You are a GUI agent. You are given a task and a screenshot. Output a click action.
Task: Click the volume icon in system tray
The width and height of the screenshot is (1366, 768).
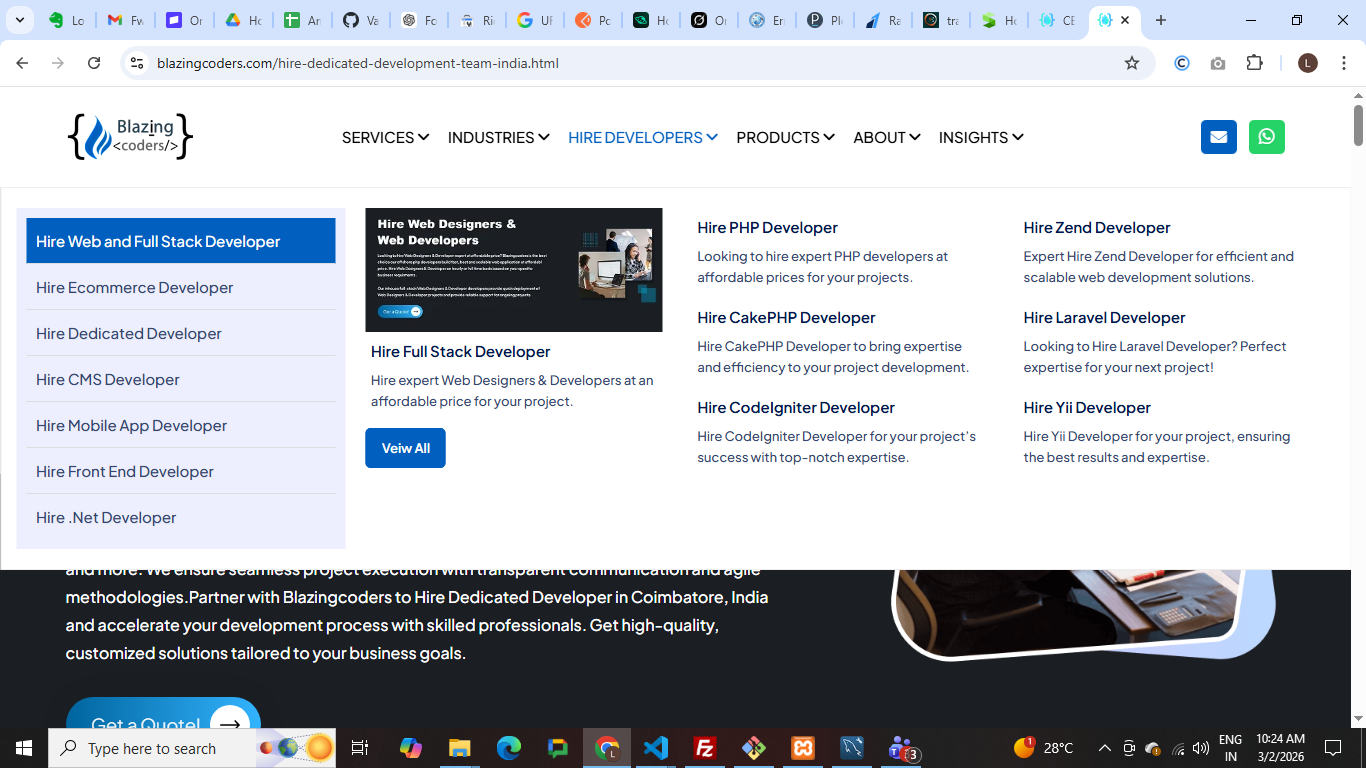(1201, 748)
